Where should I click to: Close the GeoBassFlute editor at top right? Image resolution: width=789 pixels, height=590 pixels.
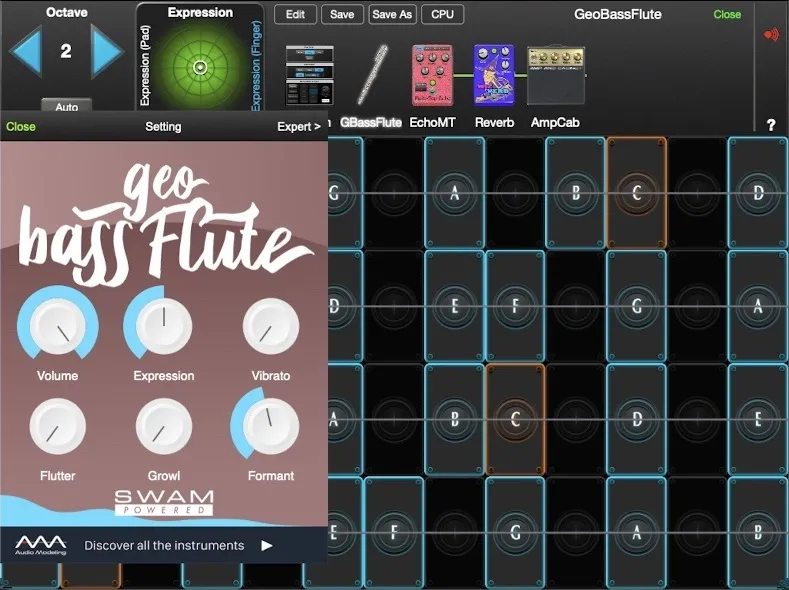[x=727, y=14]
